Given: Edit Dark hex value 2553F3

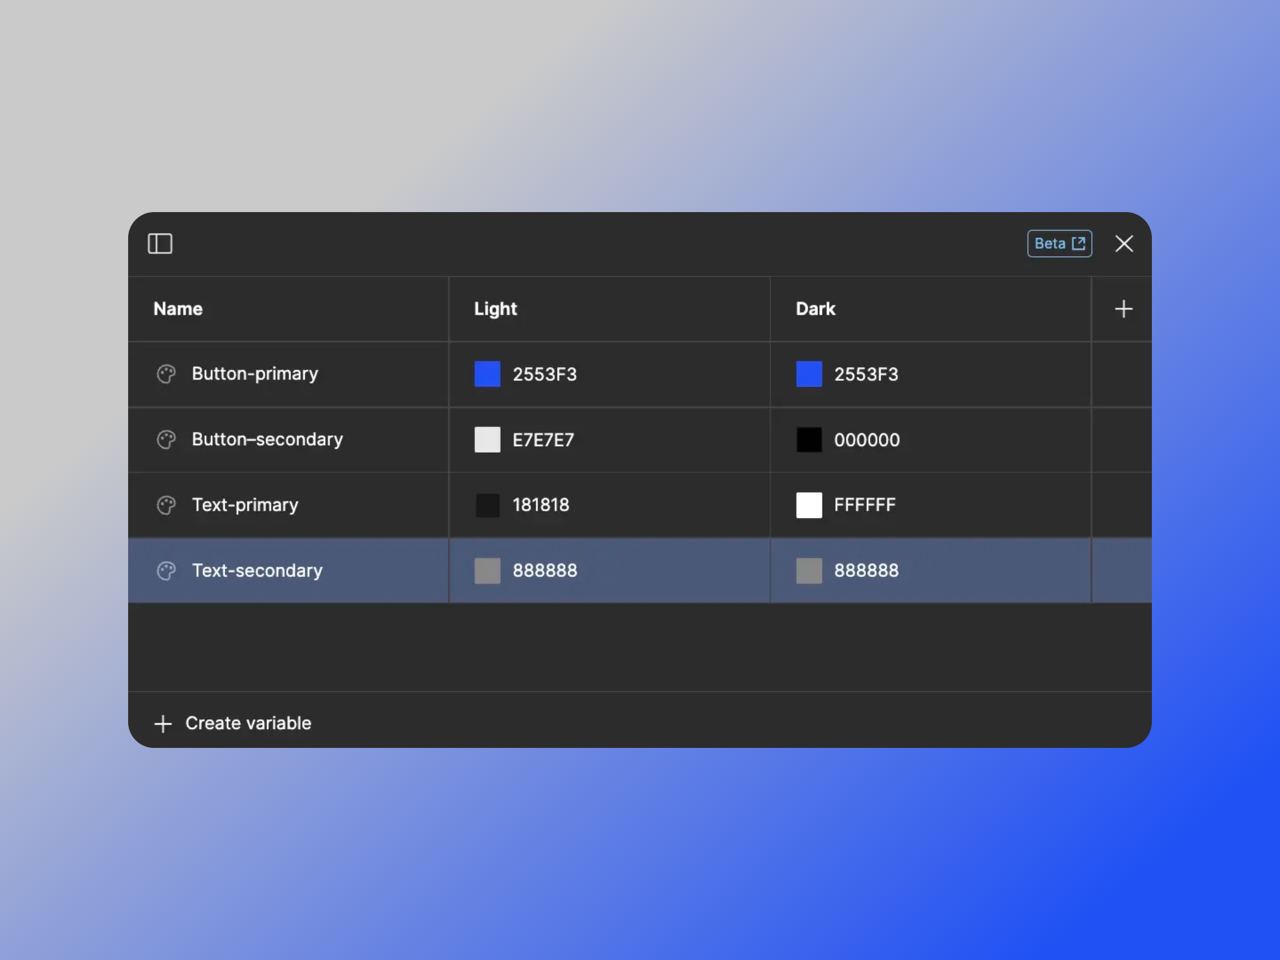Looking at the screenshot, I should pyautogui.click(x=866, y=374).
